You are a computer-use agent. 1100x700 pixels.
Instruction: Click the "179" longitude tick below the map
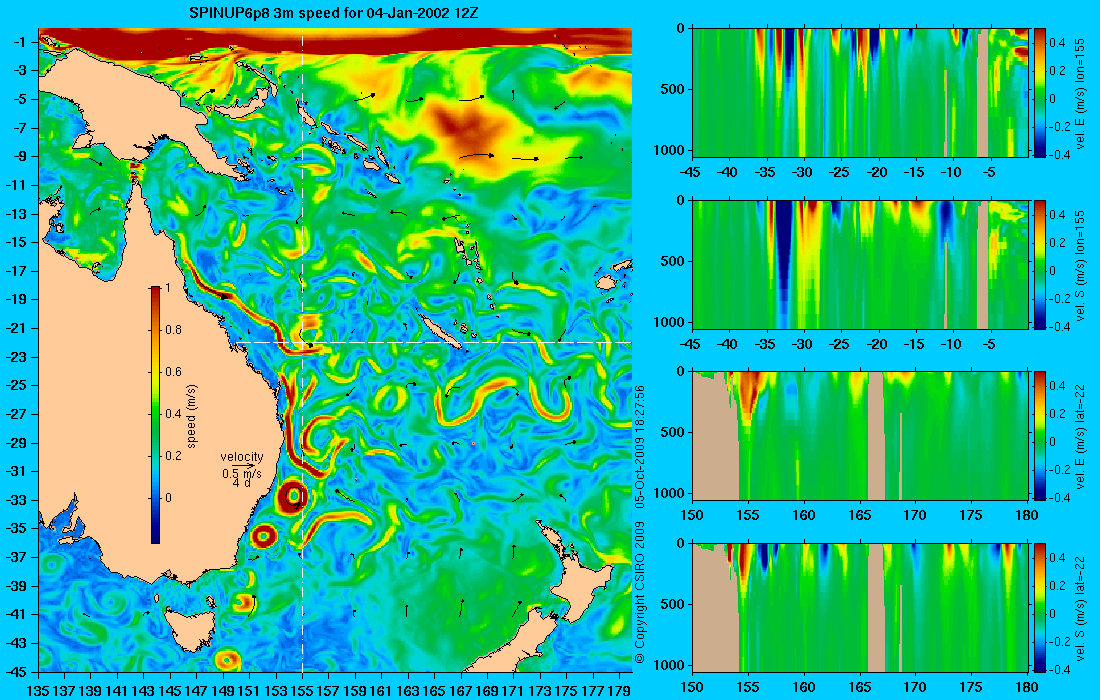click(x=619, y=691)
